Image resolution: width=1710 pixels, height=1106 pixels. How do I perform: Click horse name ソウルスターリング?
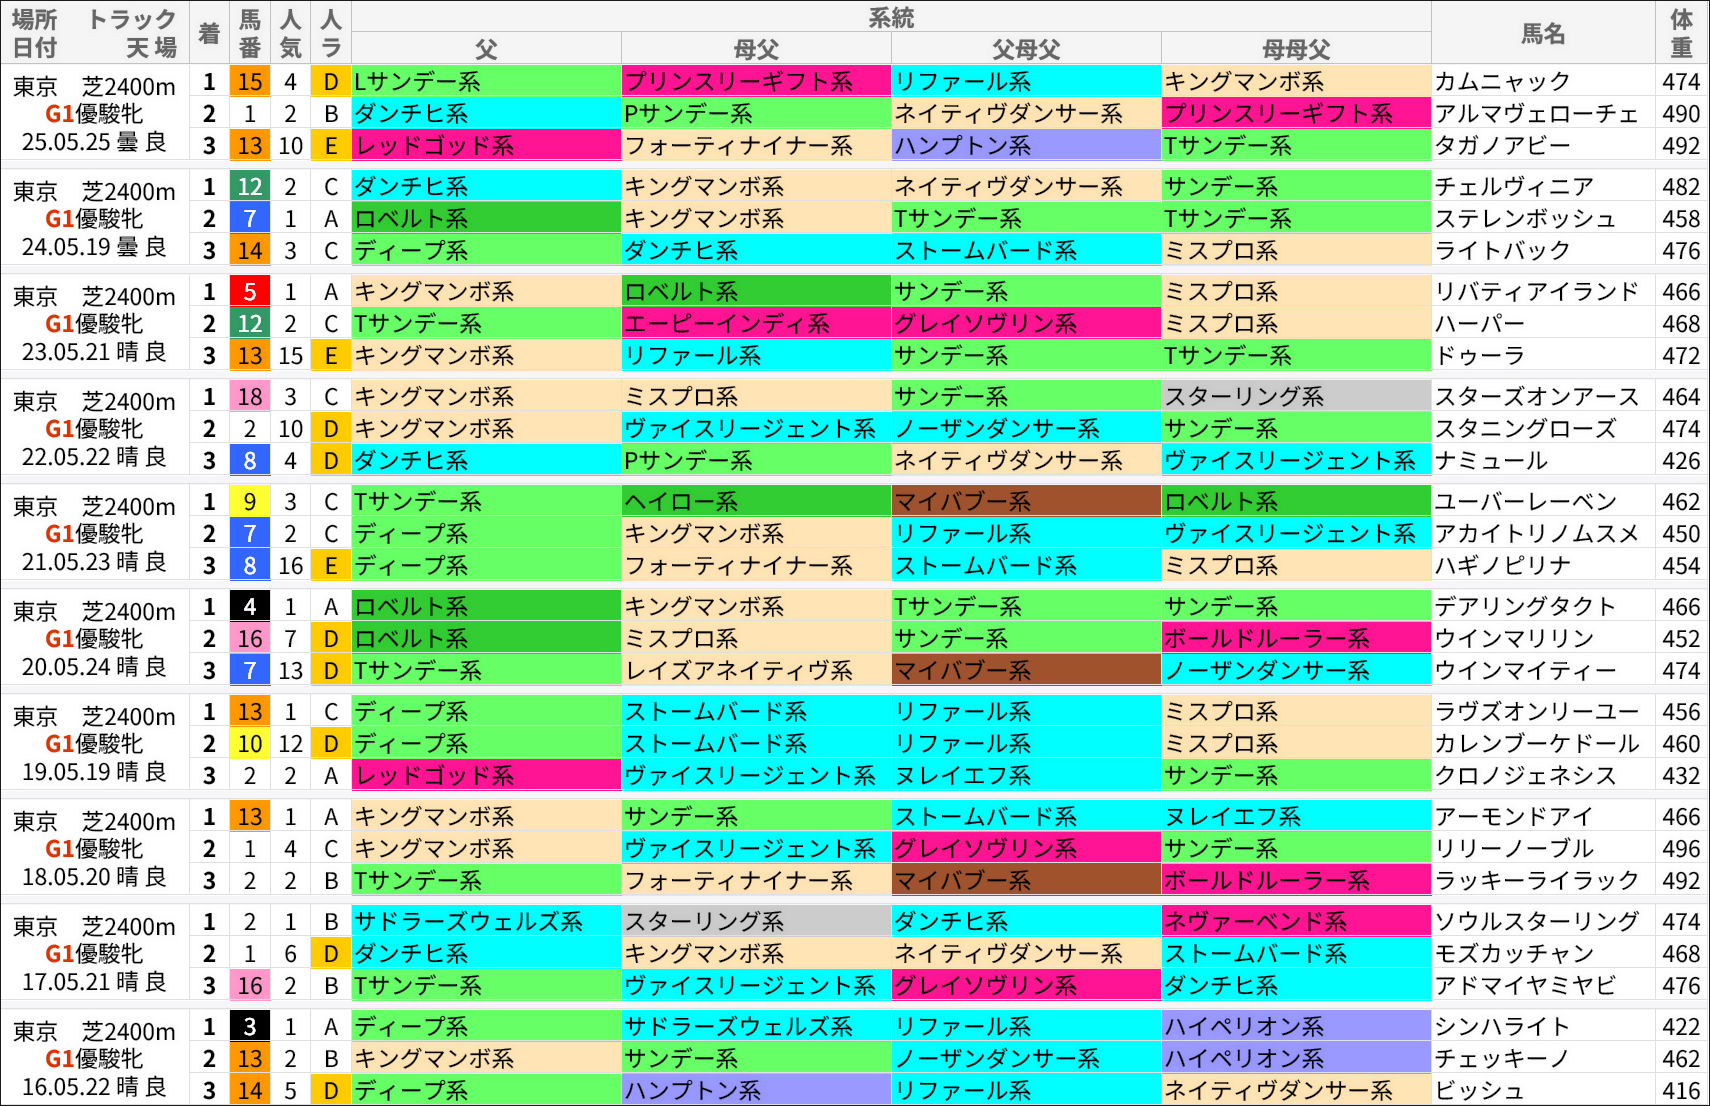[1537, 922]
